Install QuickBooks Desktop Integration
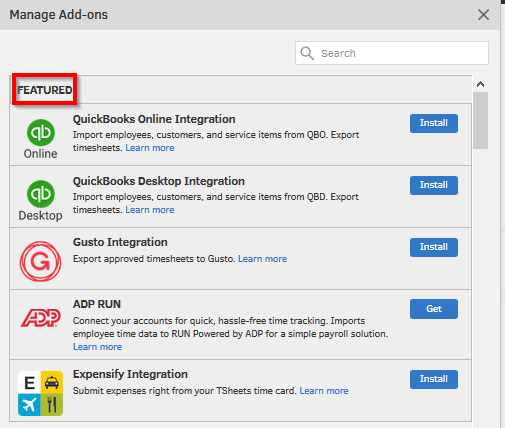The height and width of the screenshot is (428, 505). click(x=434, y=185)
